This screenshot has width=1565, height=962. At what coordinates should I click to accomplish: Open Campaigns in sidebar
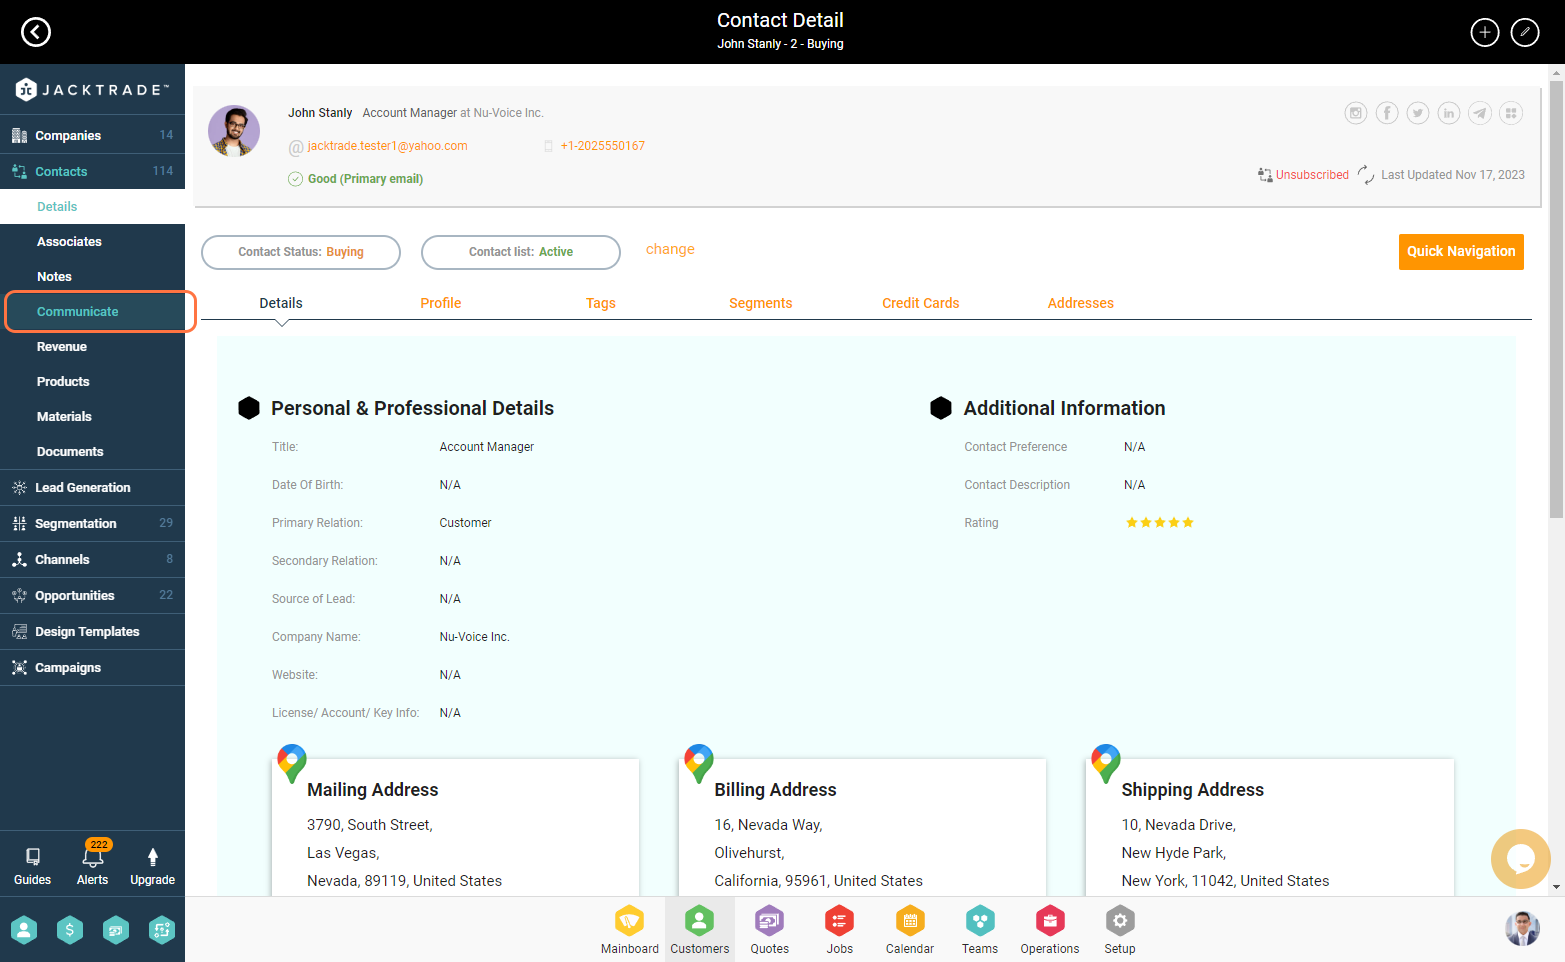[92, 667]
